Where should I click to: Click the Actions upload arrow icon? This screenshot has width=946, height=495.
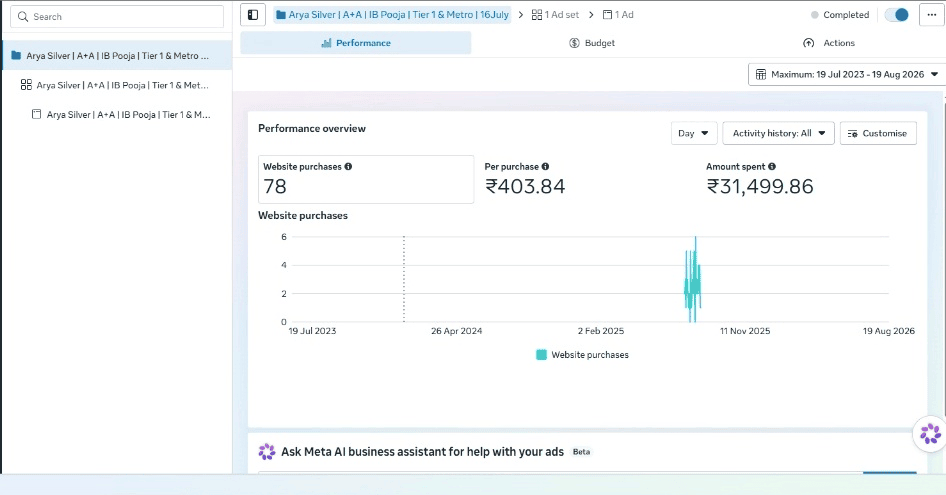[x=808, y=43]
